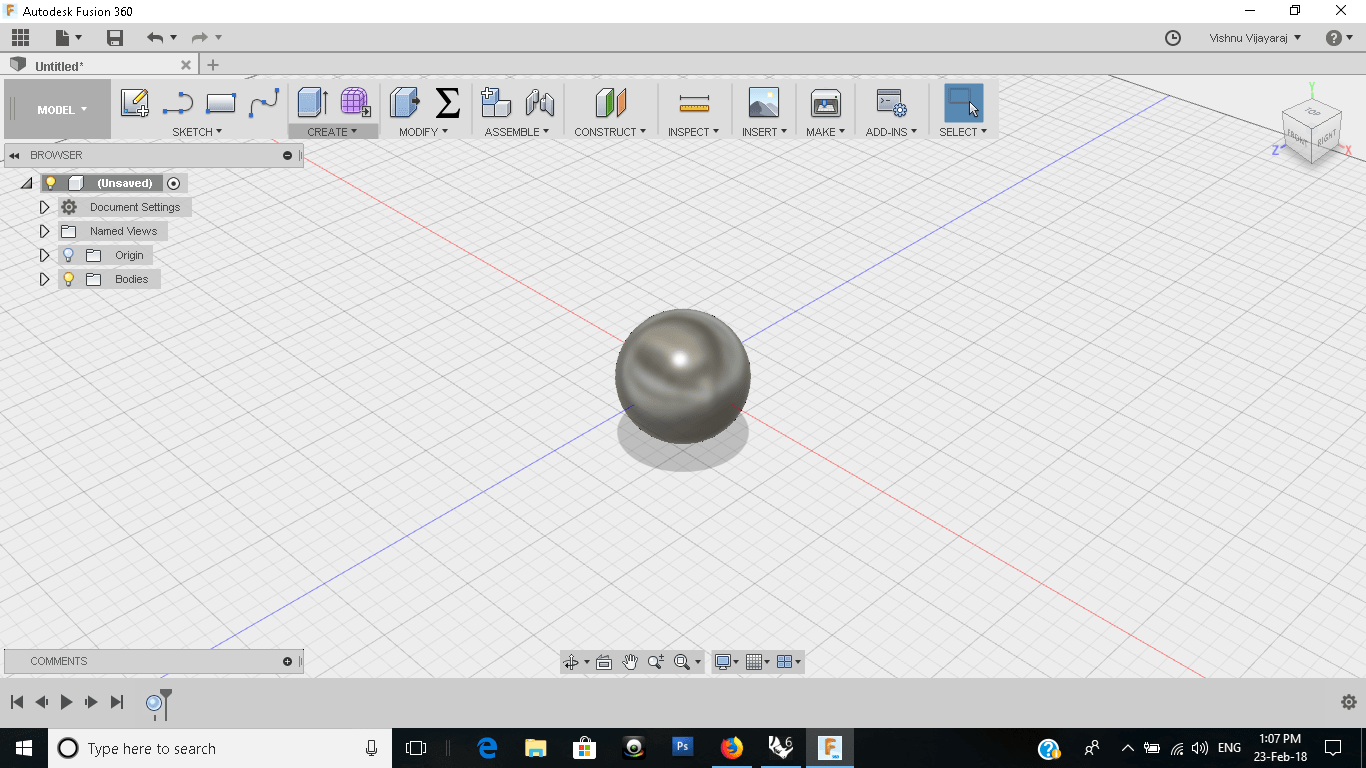1366x768 pixels.
Task: Click the New Component icon
Action: (x=496, y=103)
